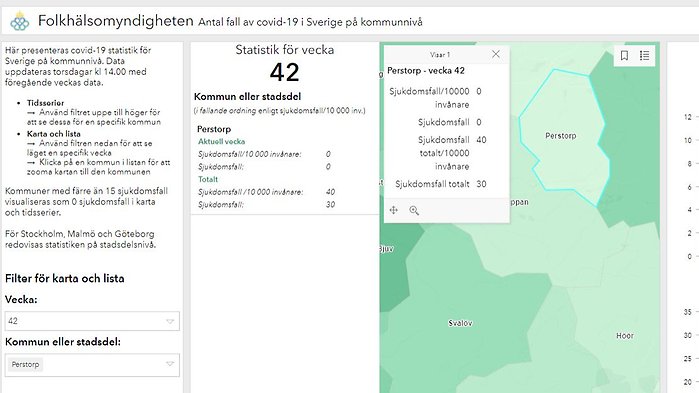The height and width of the screenshot is (393, 699).
Task: Expand the Kommun eller stadsdel dropdown arrow
Action: coord(170,364)
